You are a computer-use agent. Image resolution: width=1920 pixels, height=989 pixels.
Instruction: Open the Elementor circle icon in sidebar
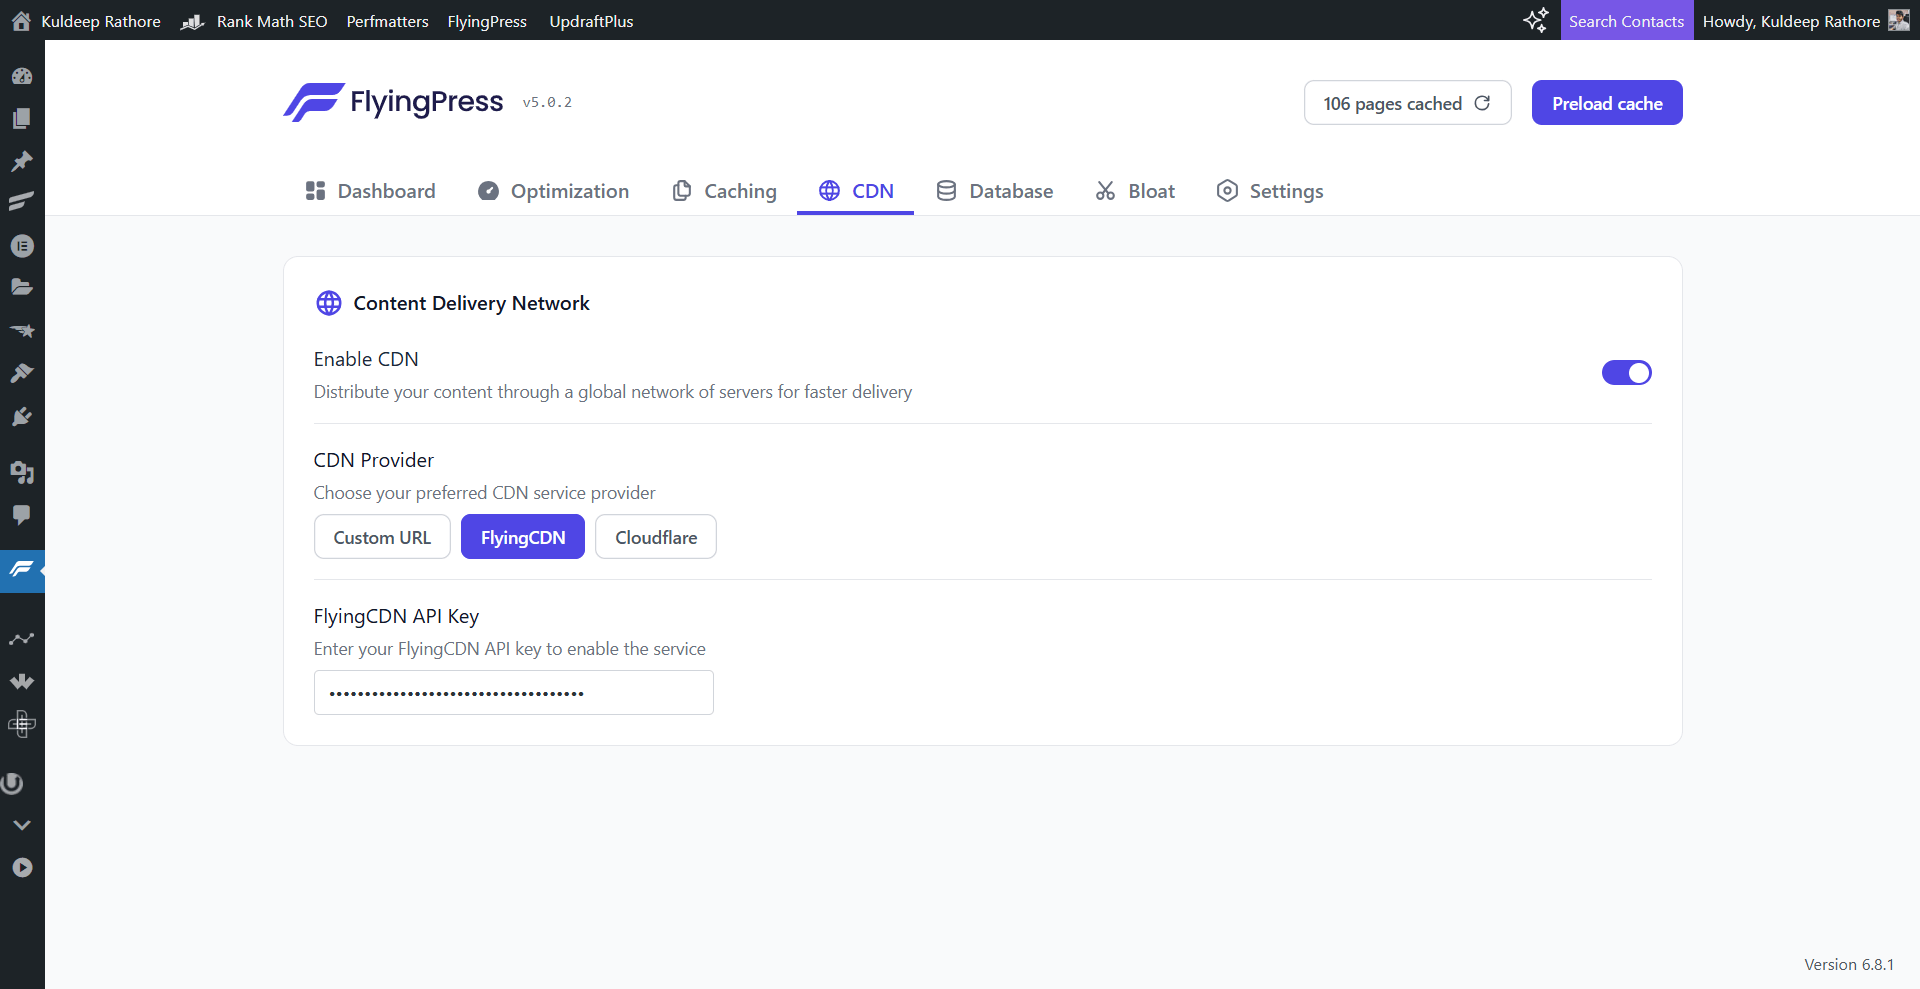click(22, 245)
